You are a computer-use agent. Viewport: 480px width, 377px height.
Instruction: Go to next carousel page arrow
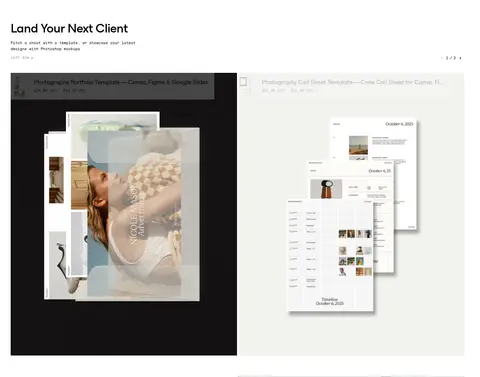[x=460, y=58]
